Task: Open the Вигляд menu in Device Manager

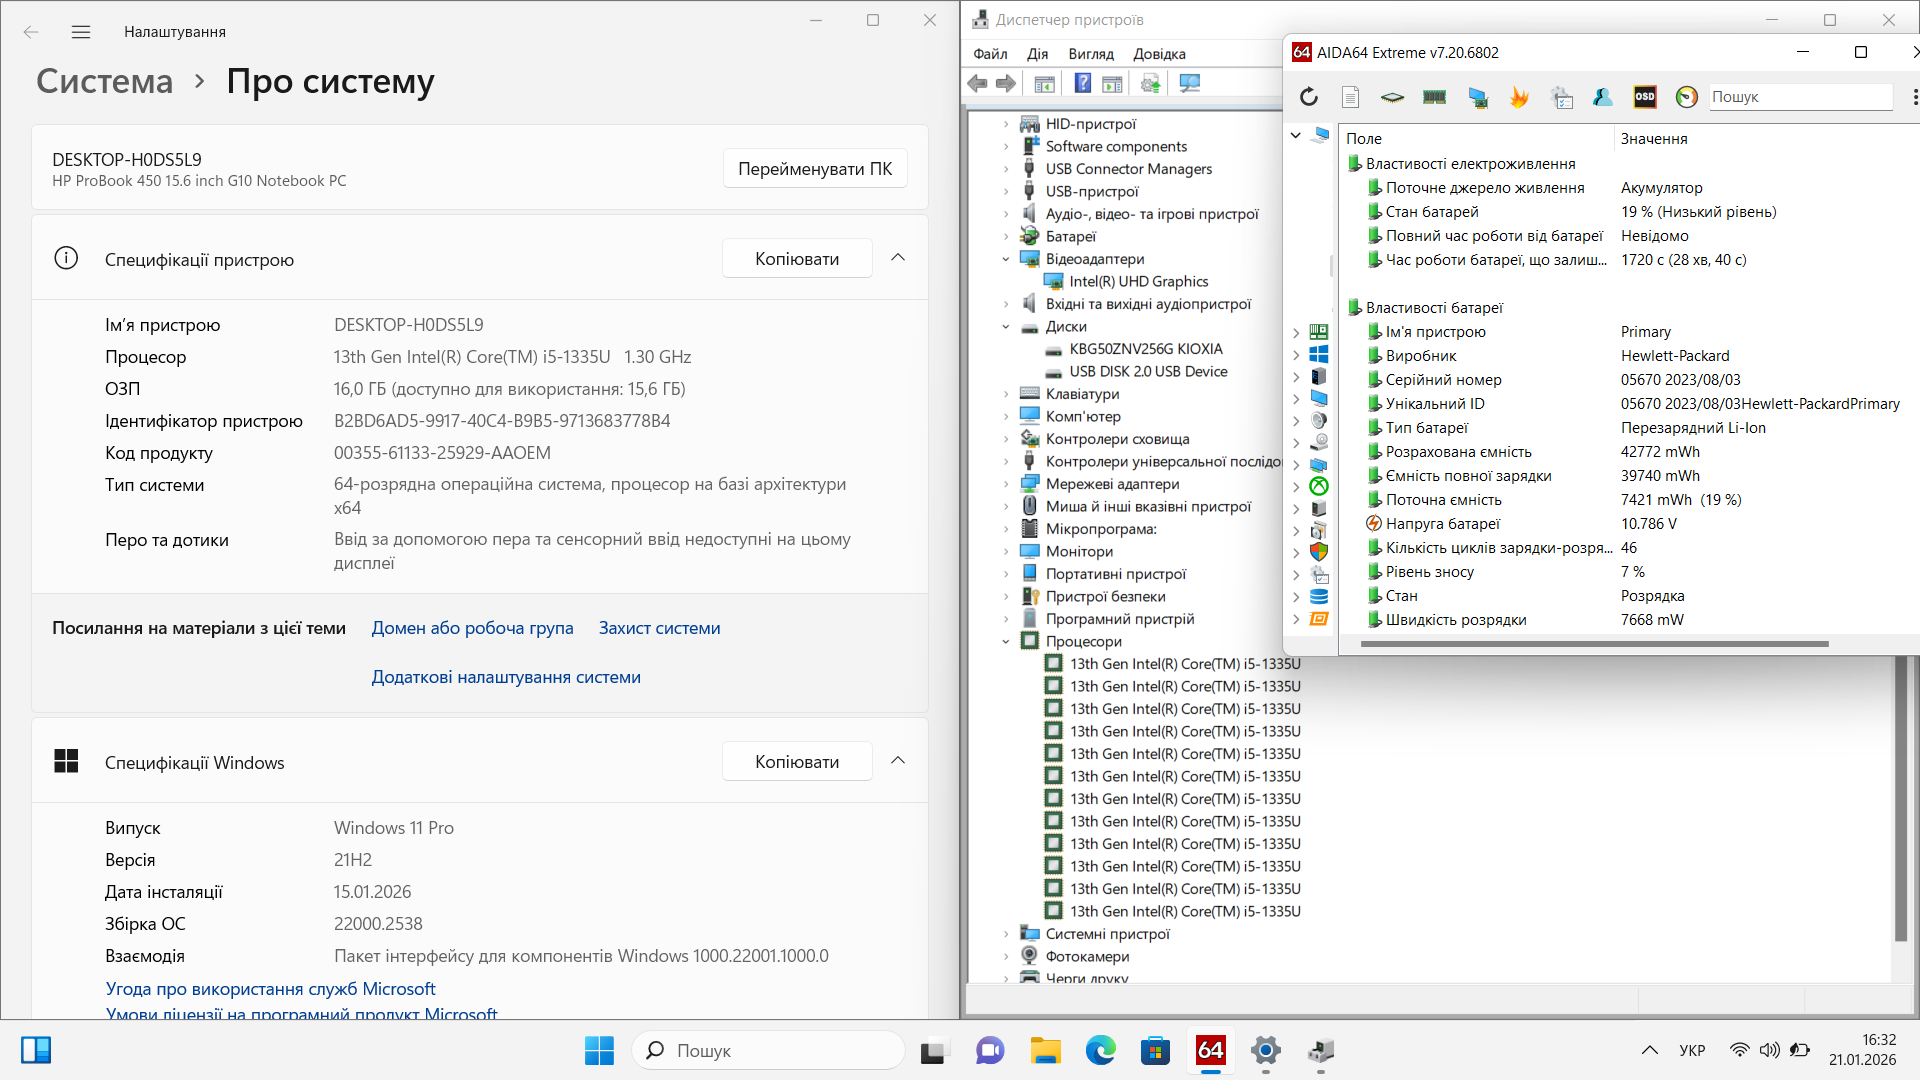Action: click(1090, 54)
